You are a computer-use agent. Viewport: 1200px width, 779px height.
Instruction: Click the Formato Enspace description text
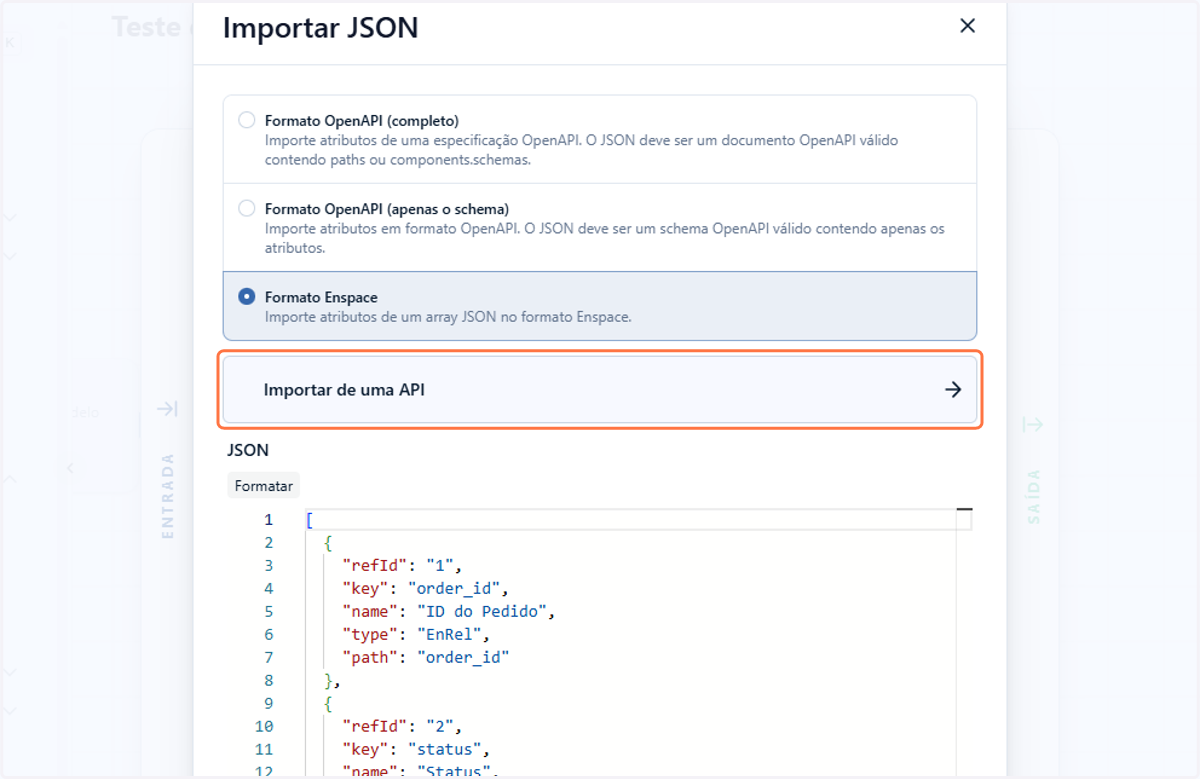click(x=448, y=317)
